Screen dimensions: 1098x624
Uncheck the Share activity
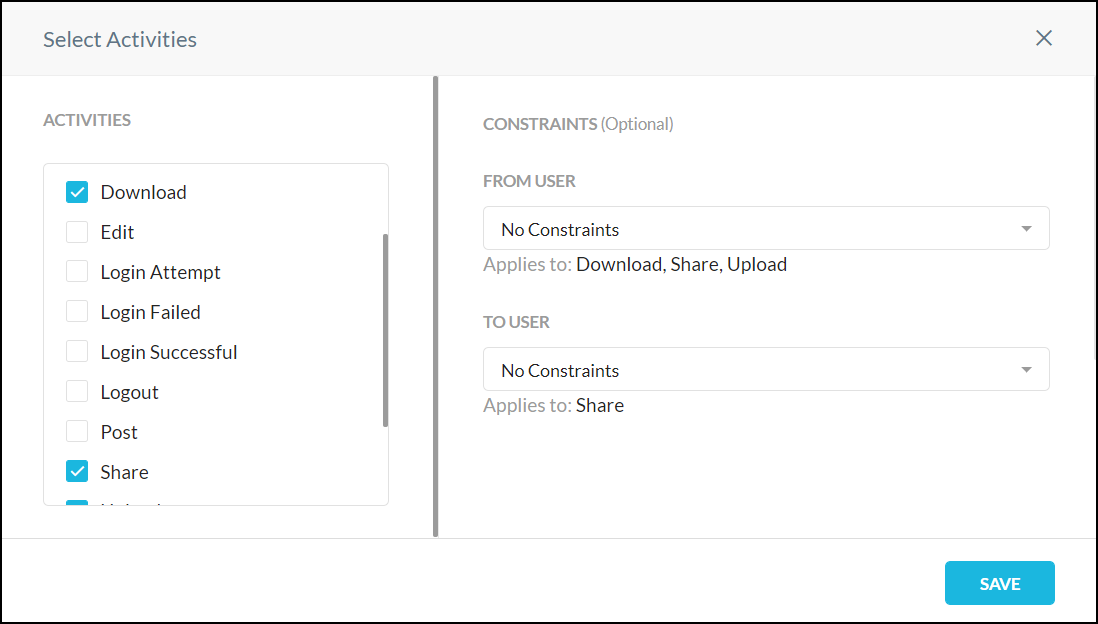[x=77, y=471]
